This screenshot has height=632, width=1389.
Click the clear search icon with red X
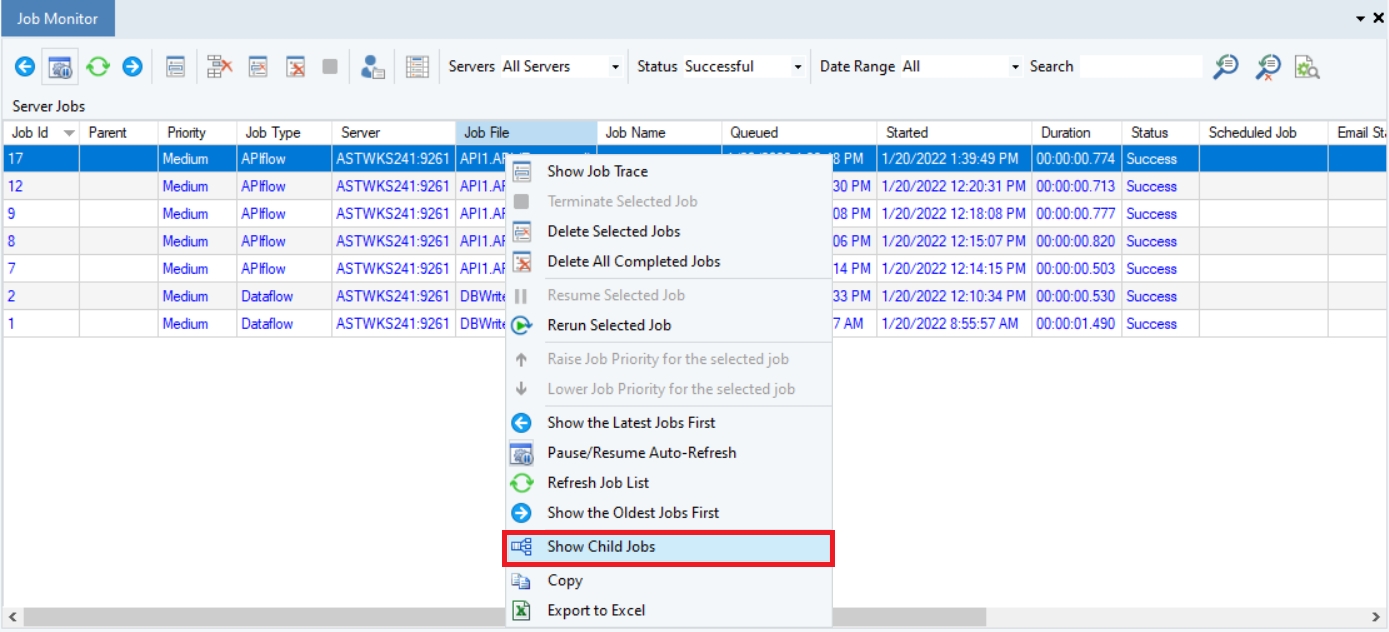1268,67
